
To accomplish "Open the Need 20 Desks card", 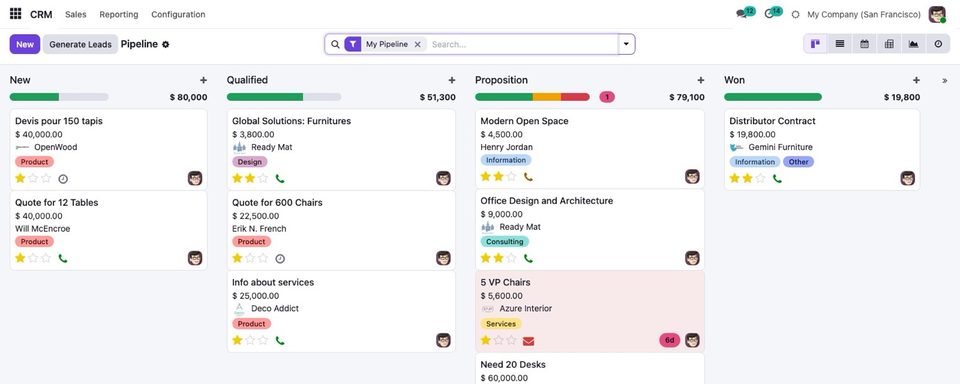I will point(590,369).
